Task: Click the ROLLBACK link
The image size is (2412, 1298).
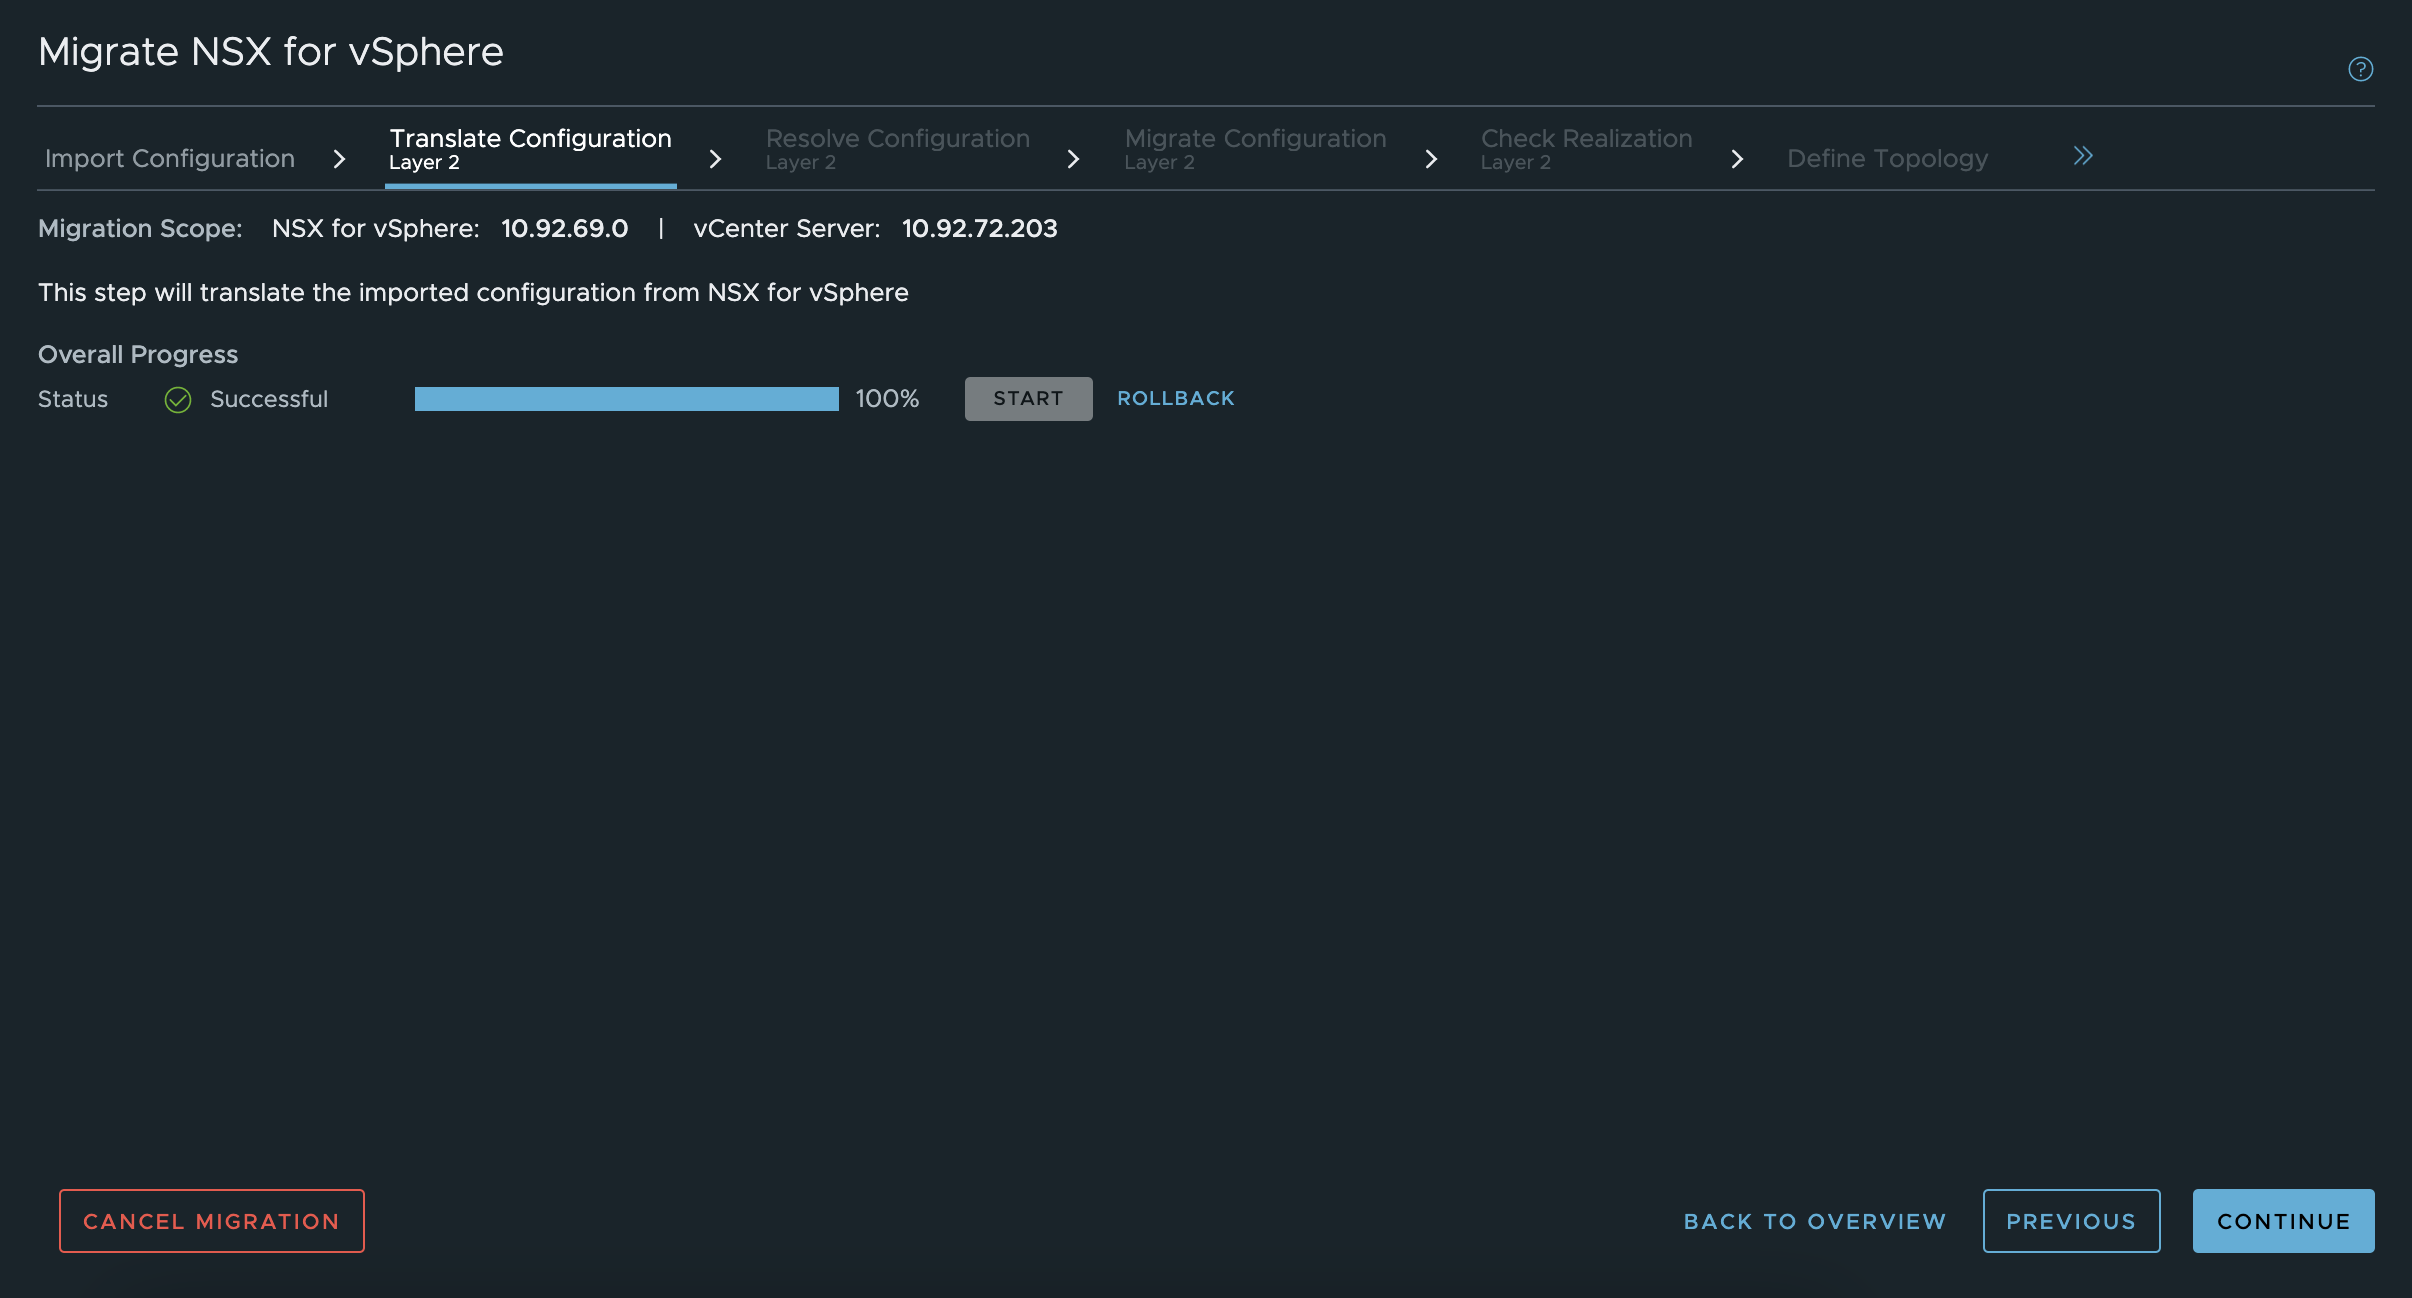Action: point(1175,398)
